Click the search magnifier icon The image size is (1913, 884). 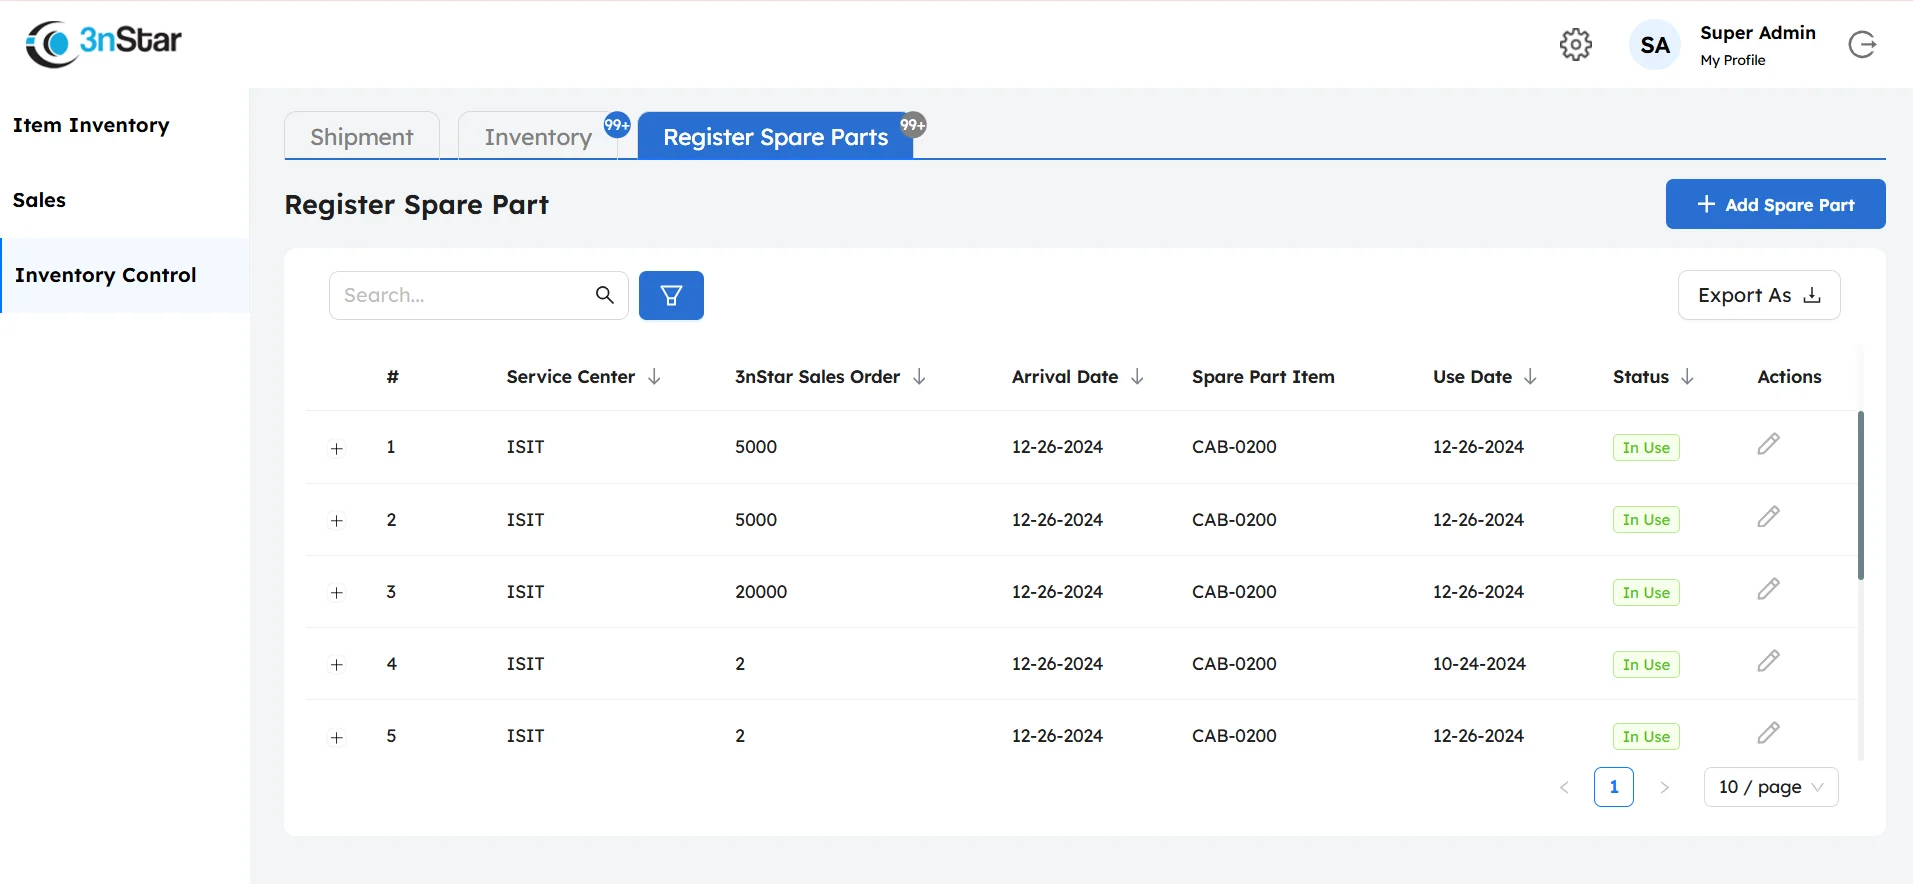[604, 295]
